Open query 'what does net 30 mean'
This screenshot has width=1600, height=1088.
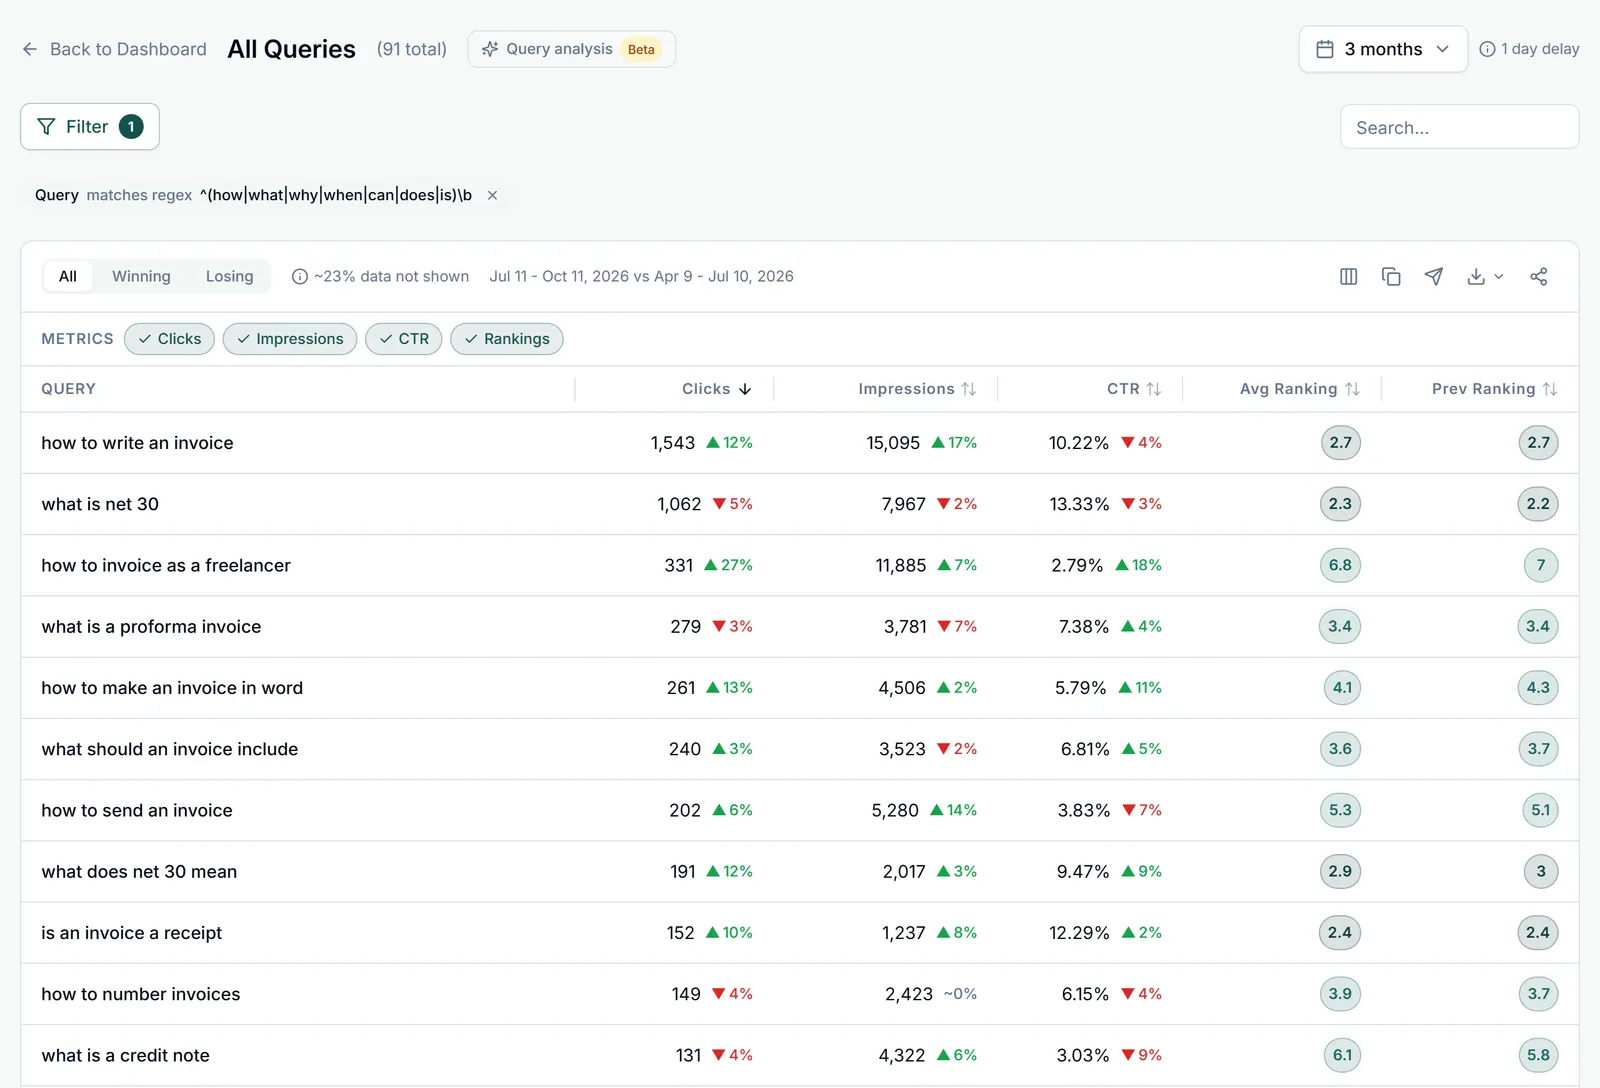139,872
